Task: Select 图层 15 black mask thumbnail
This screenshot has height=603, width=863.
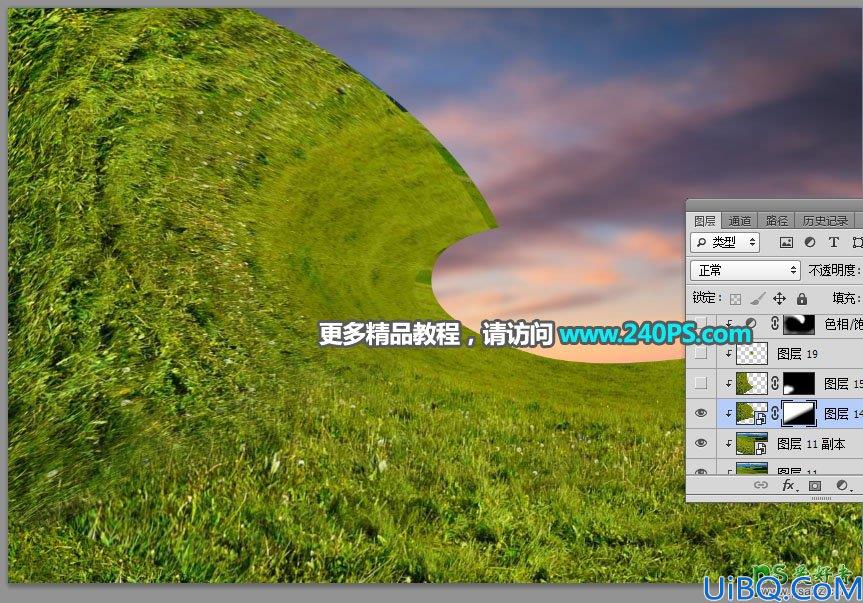Action: (799, 383)
